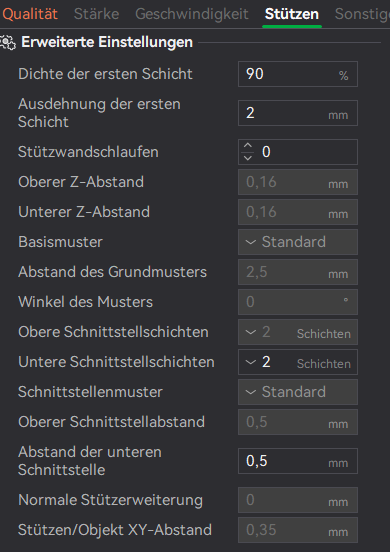The width and height of the screenshot is (390, 552).
Task: Switch to the Qualität tab
Action: click(x=30, y=14)
